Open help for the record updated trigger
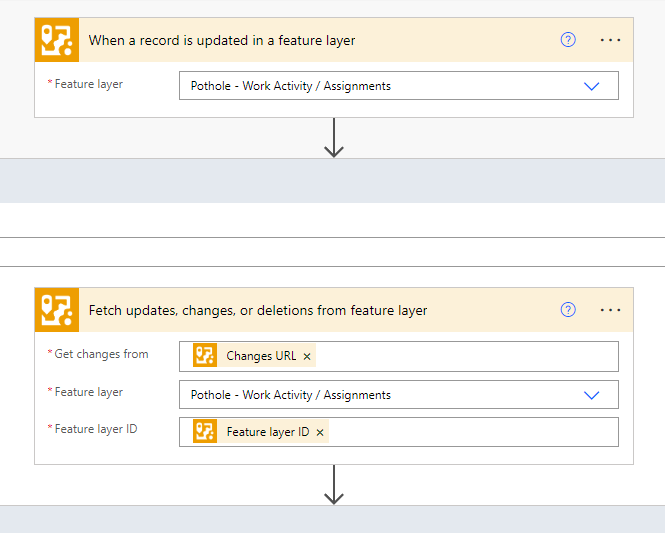 tap(568, 40)
